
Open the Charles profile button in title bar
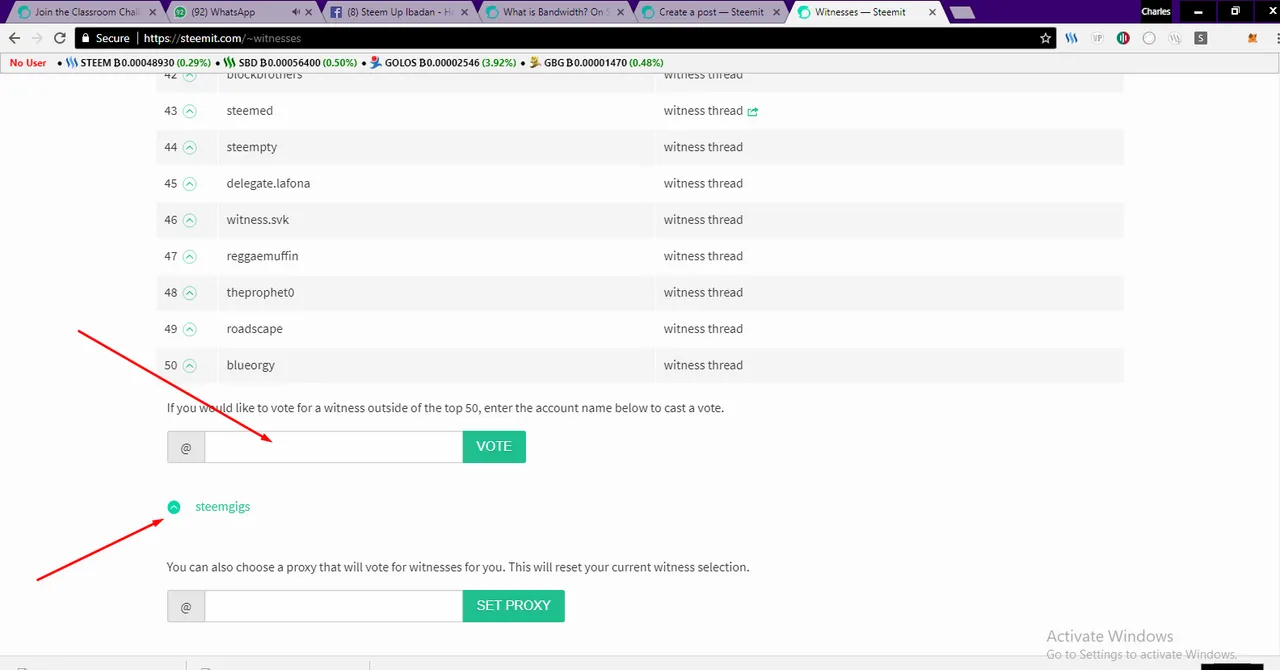pos(1156,12)
